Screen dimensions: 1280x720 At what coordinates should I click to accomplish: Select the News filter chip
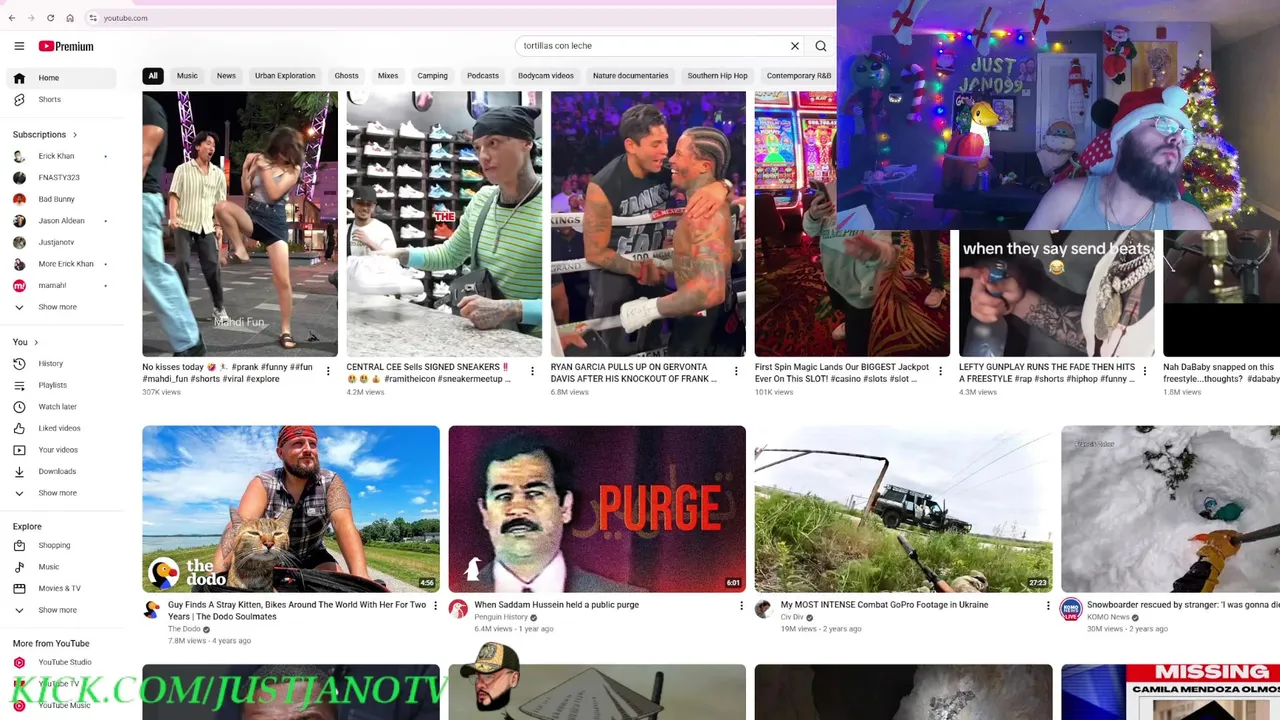[x=227, y=76]
